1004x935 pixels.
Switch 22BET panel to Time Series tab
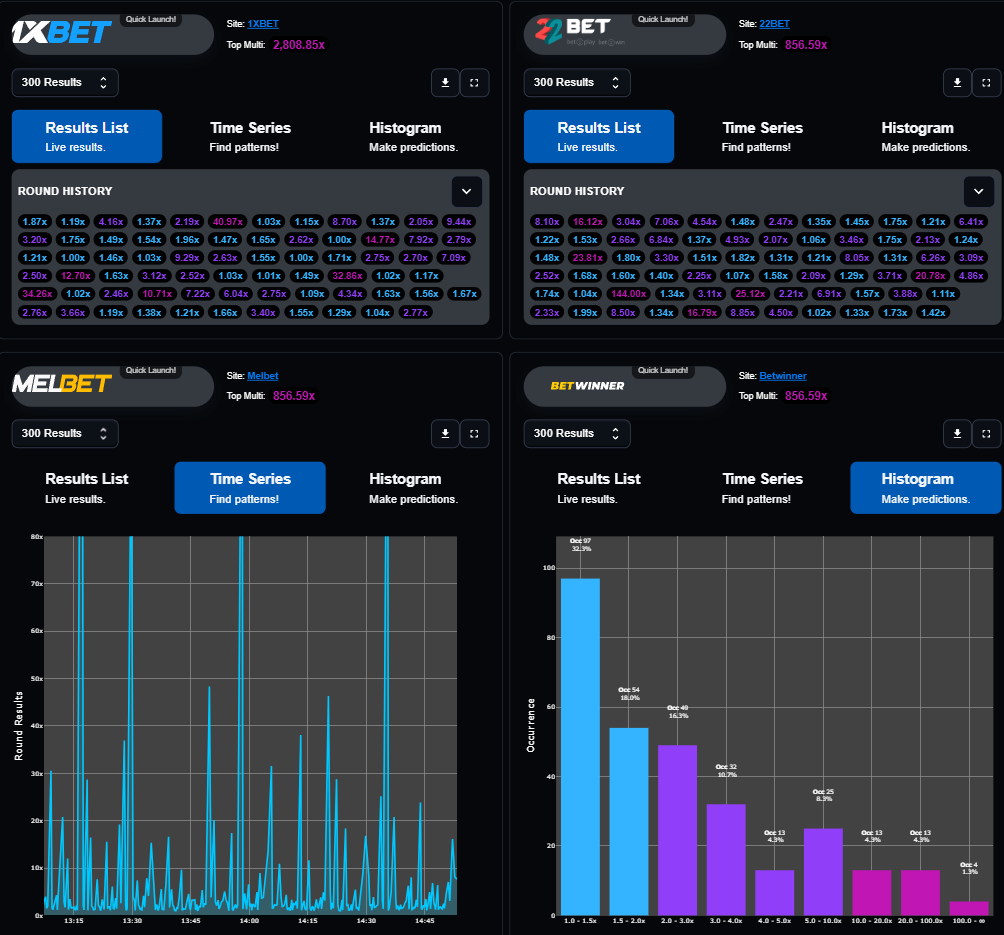pyautogui.click(x=763, y=136)
